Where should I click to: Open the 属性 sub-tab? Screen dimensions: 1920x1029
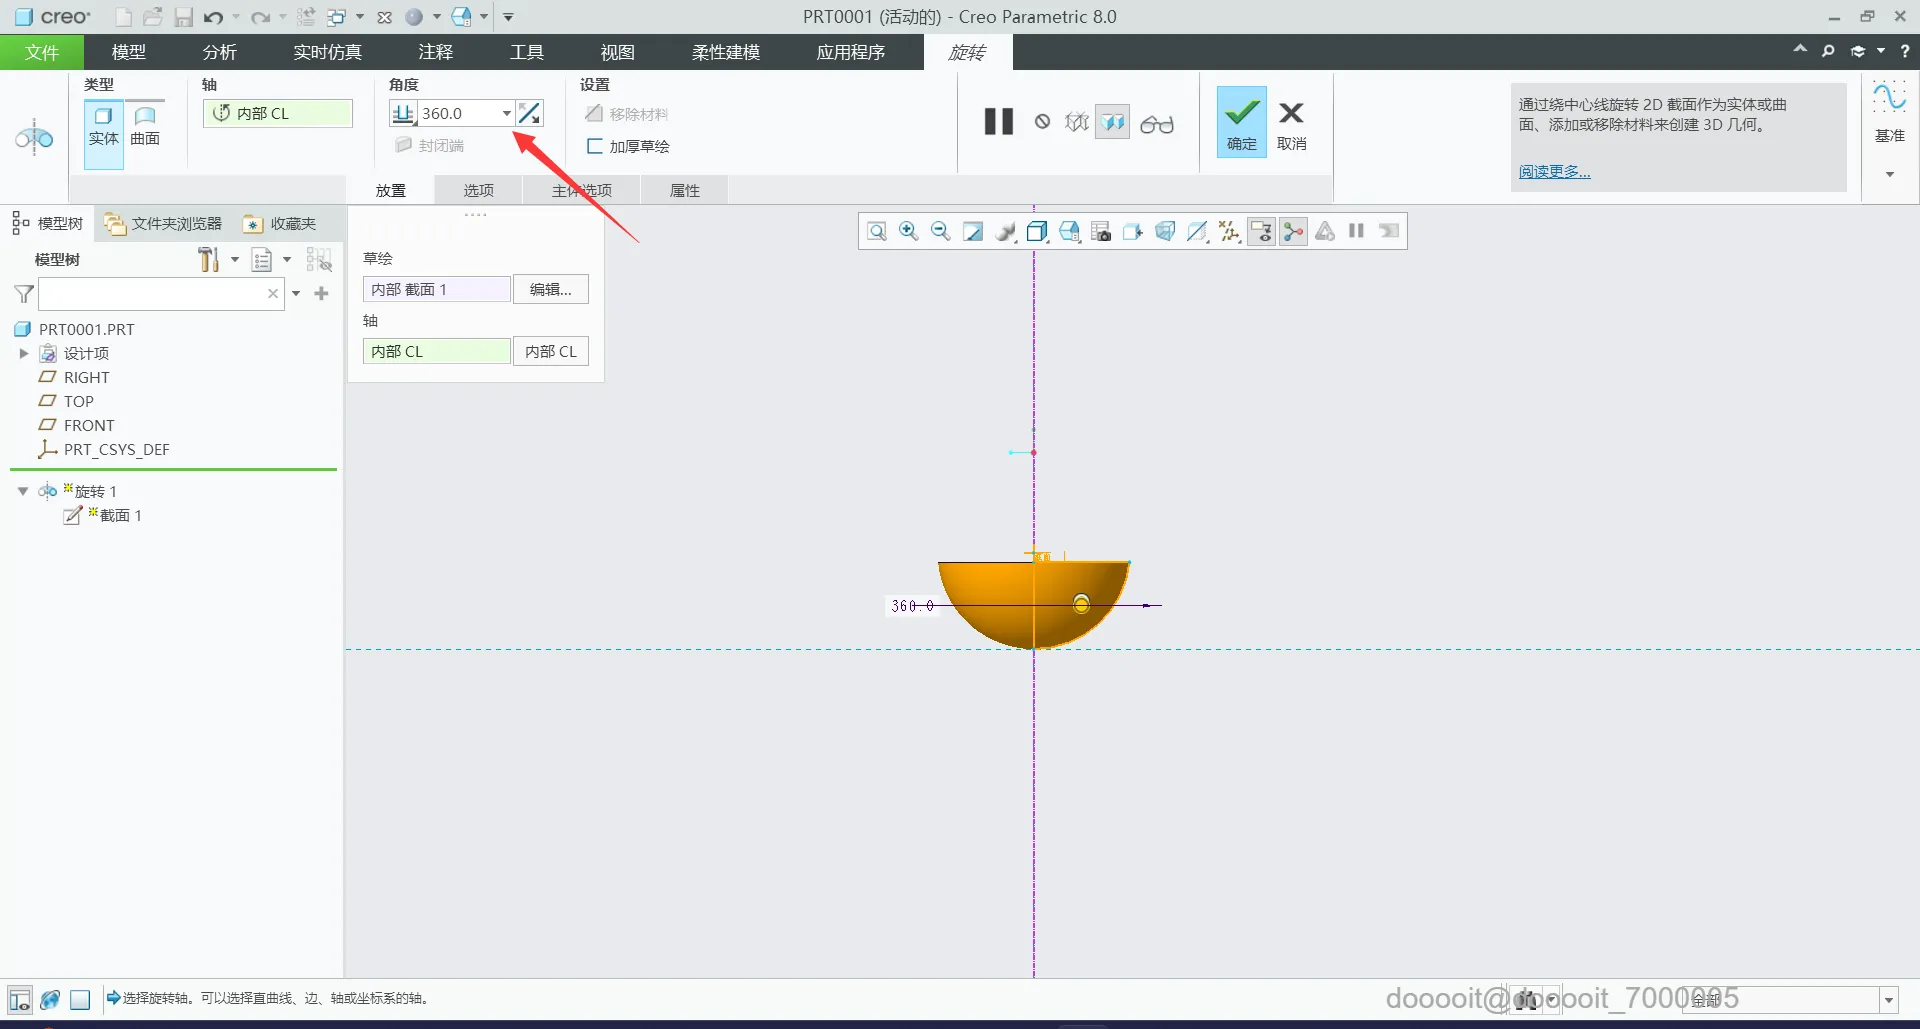(x=685, y=190)
